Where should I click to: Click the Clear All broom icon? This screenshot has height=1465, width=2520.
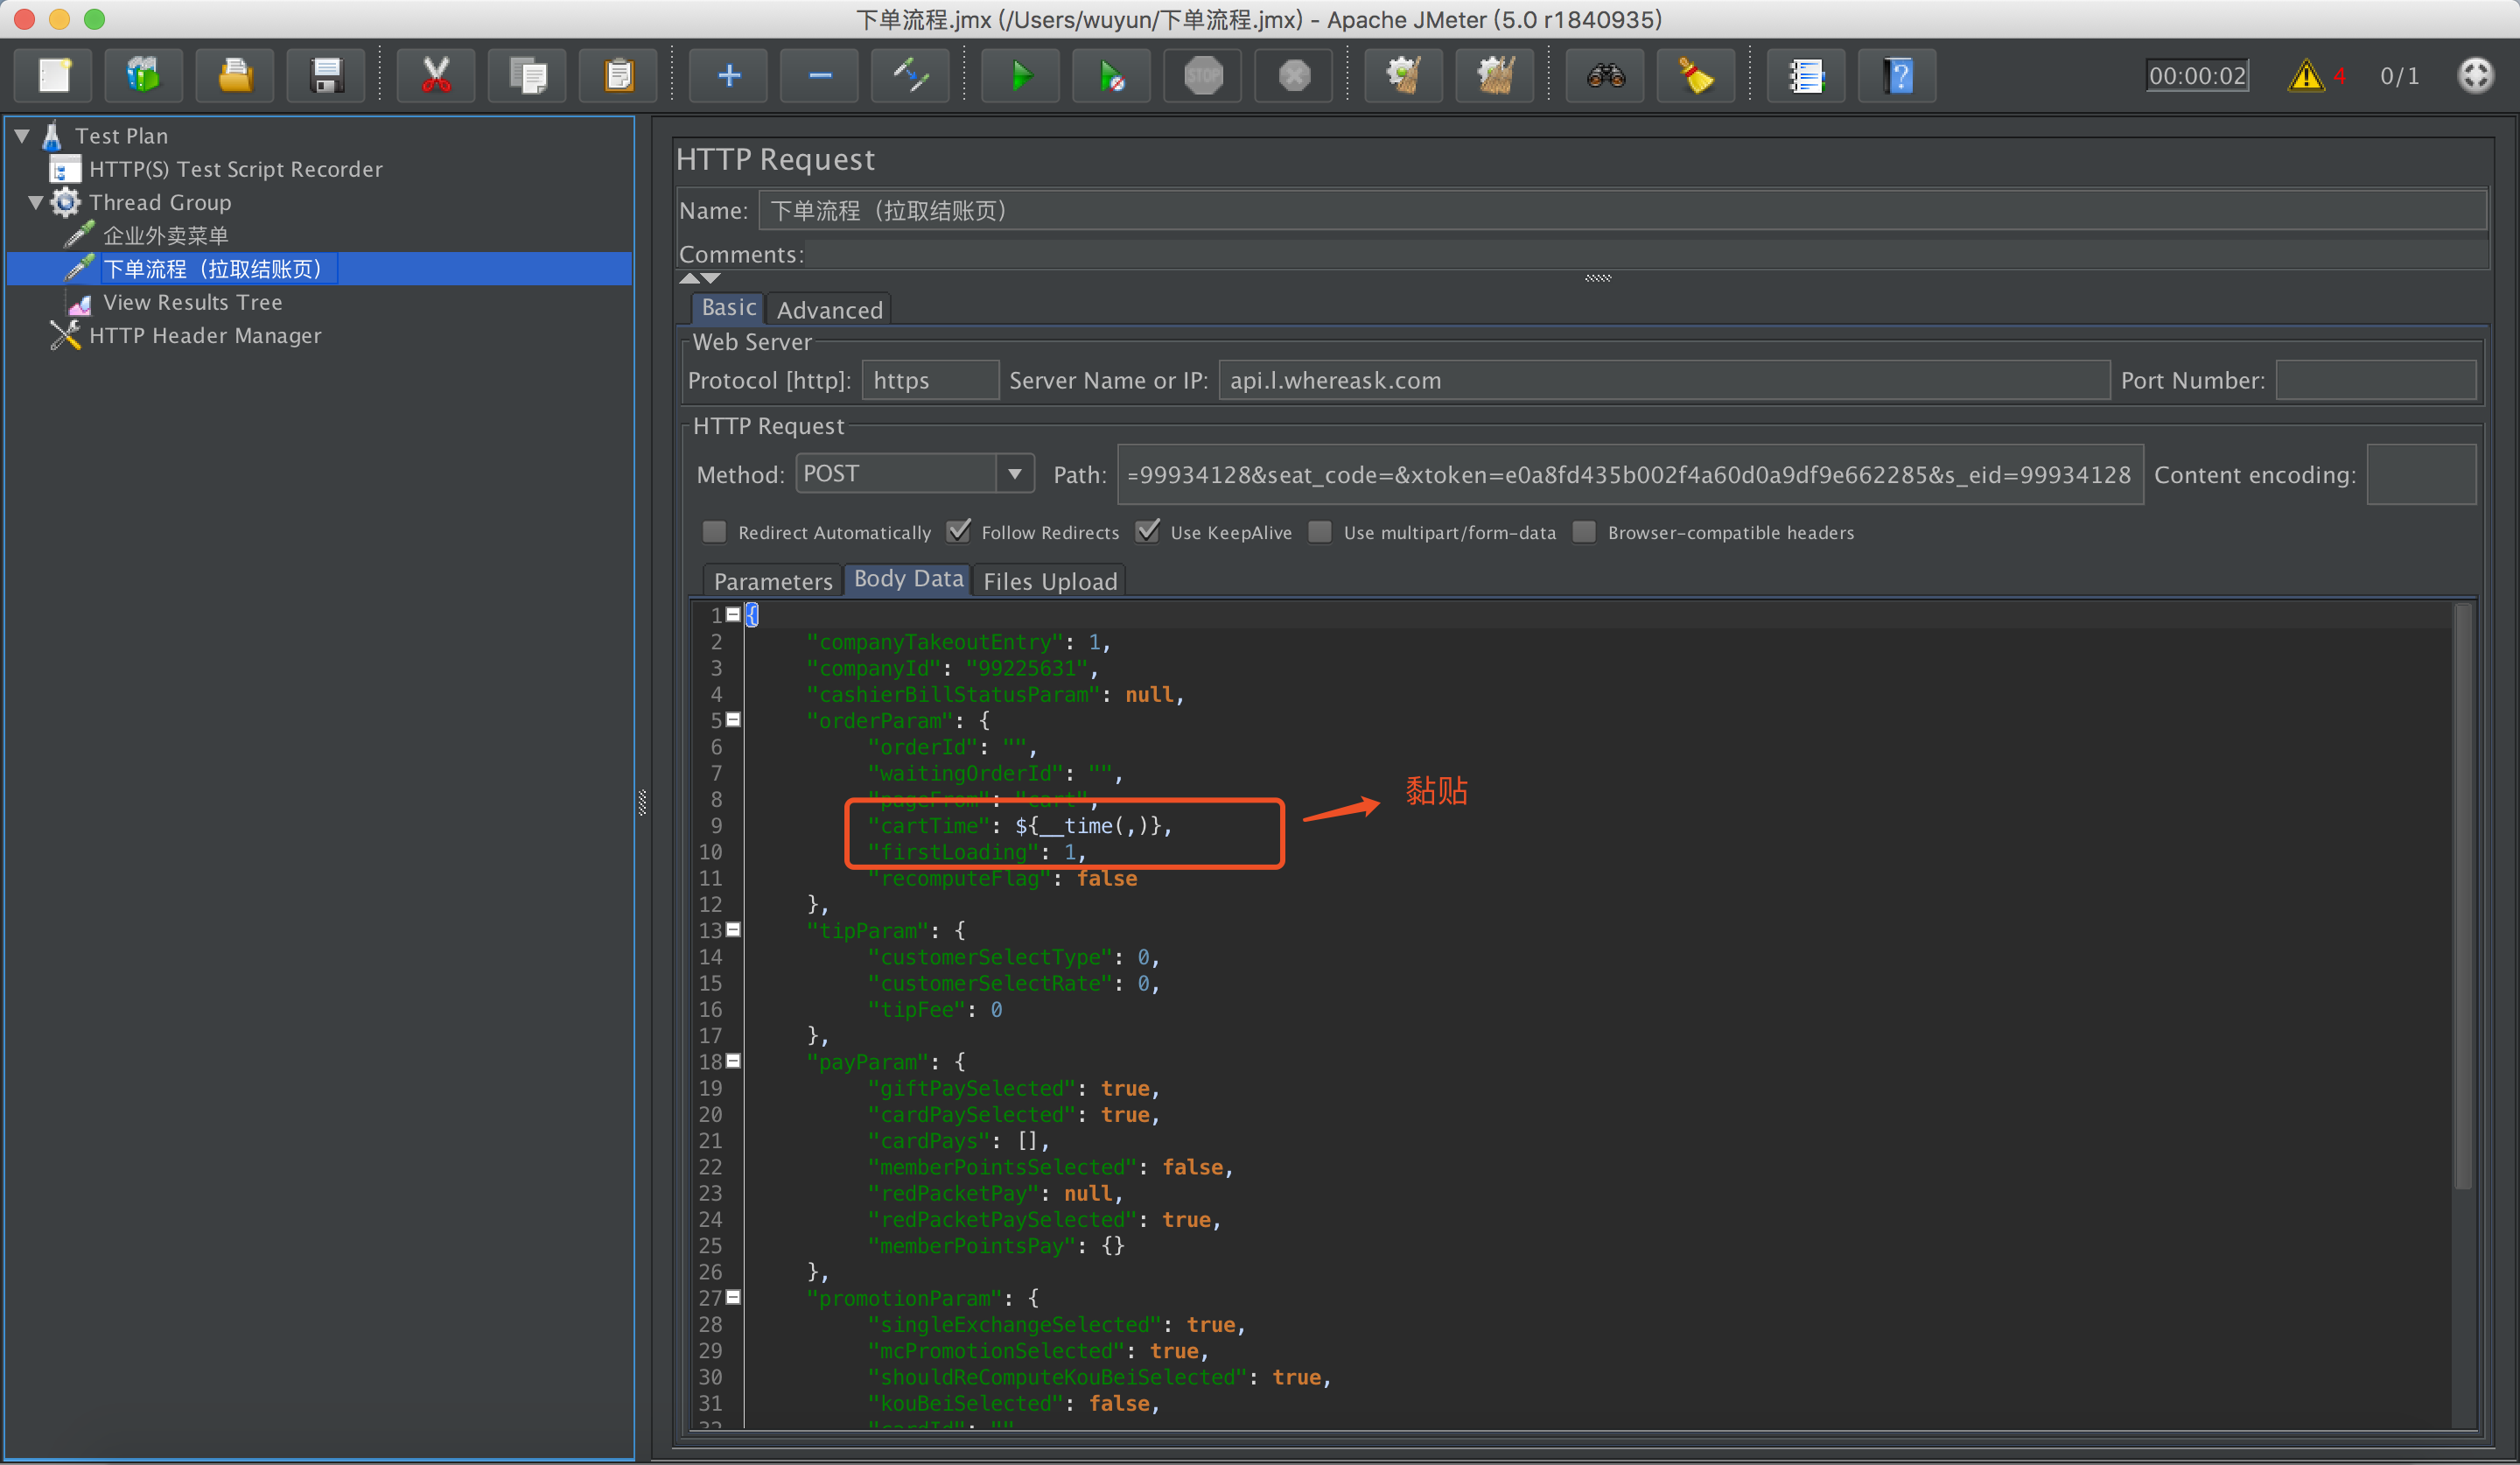point(1495,76)
